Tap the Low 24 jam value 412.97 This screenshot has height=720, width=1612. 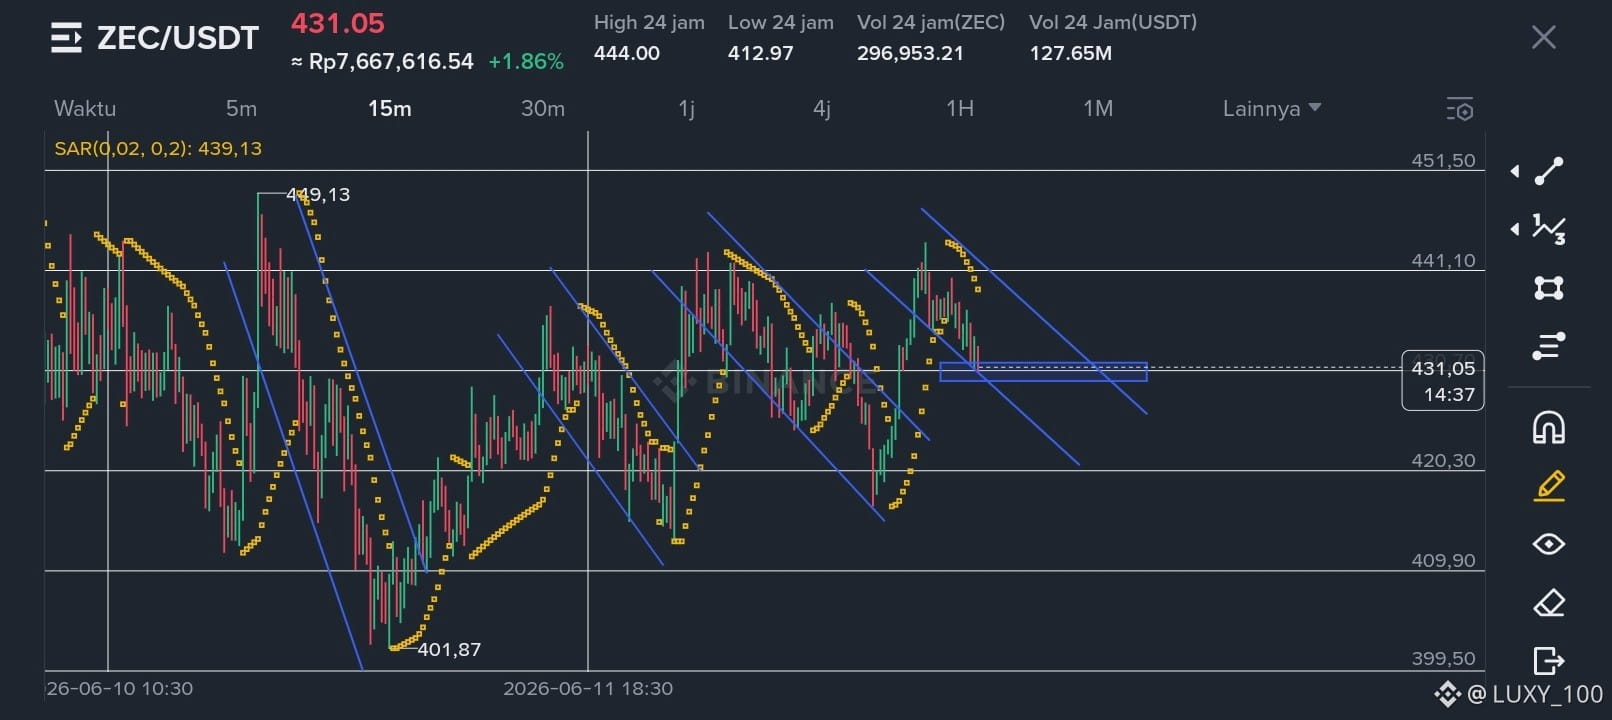[760, 53]
